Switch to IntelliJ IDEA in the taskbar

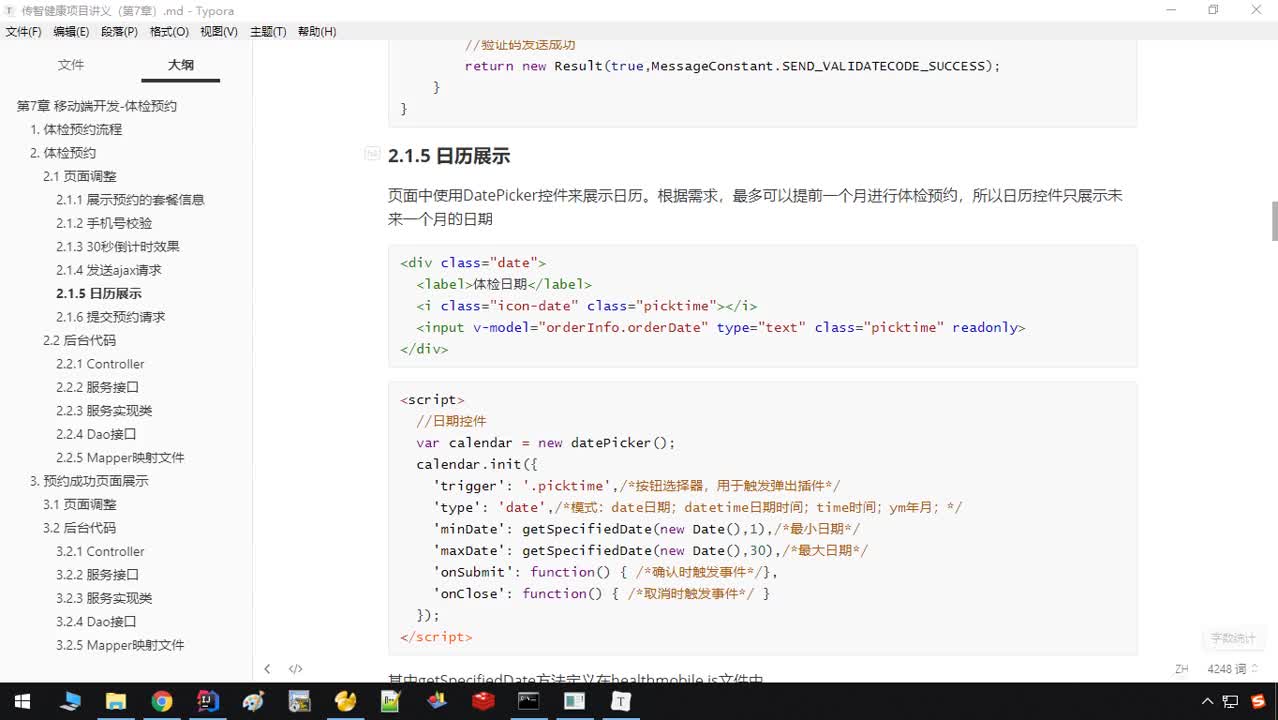(208, 701)
